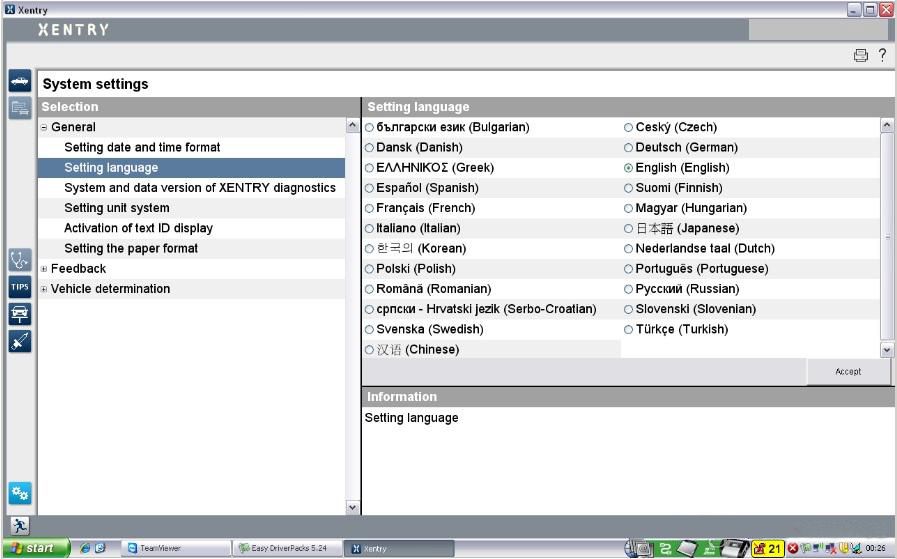Open the vehicle selection sidebar icon
This screenshot has height=559, width=897.
click(x=20, y=81)
